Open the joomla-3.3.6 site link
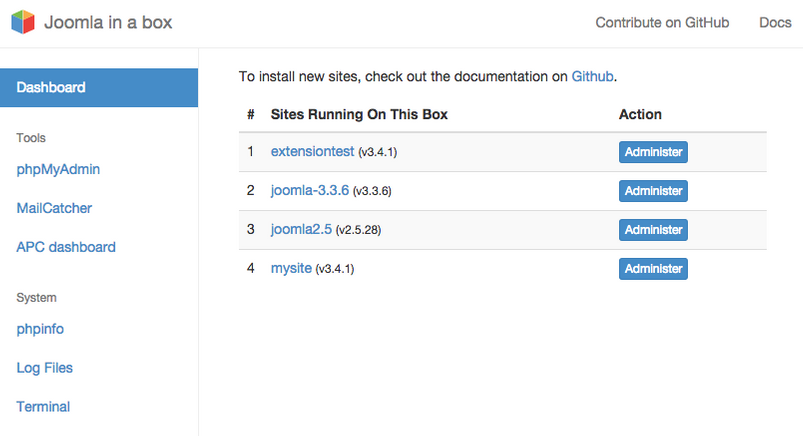The width and height of the screenshot is (803, 436). 310,190
